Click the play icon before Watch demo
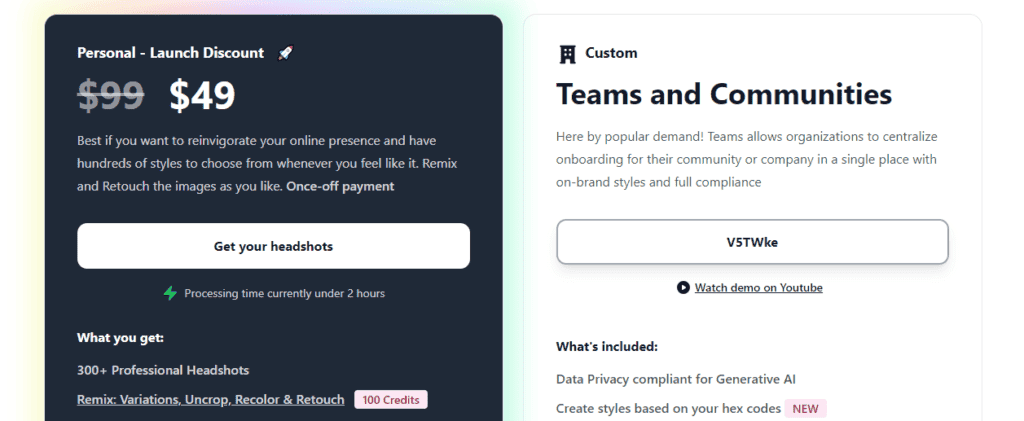This screenshot has width=1024, height=421. pos(683,288)
